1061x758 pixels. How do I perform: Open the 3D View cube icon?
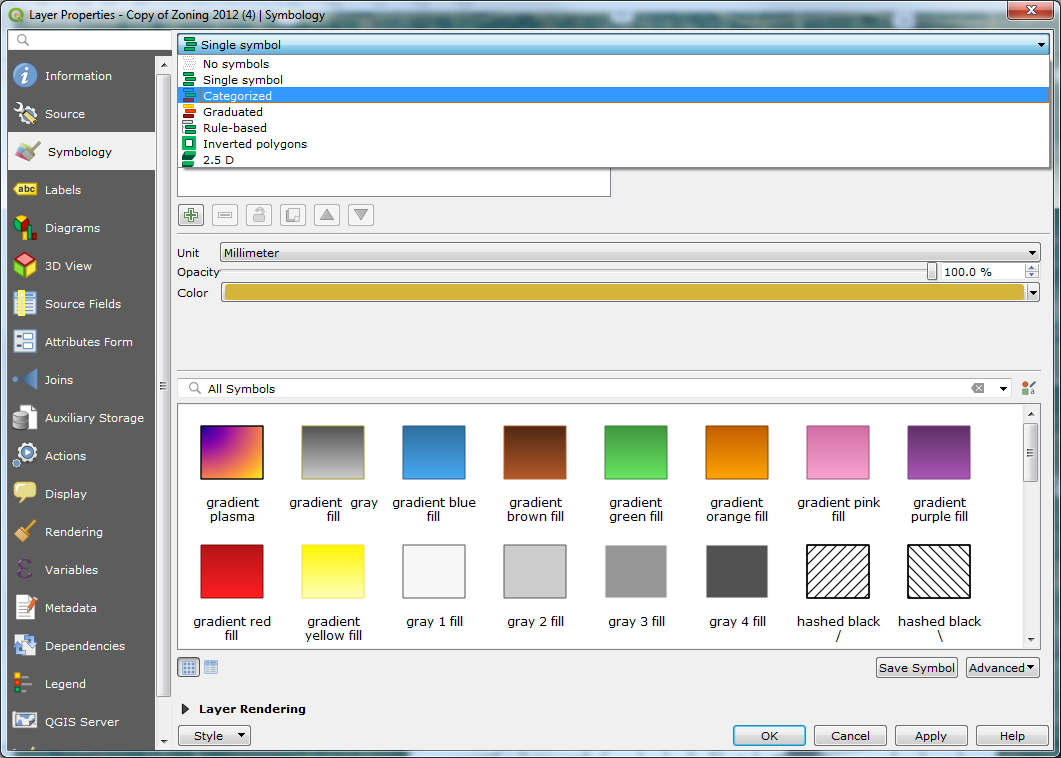(x=25, y=266)
